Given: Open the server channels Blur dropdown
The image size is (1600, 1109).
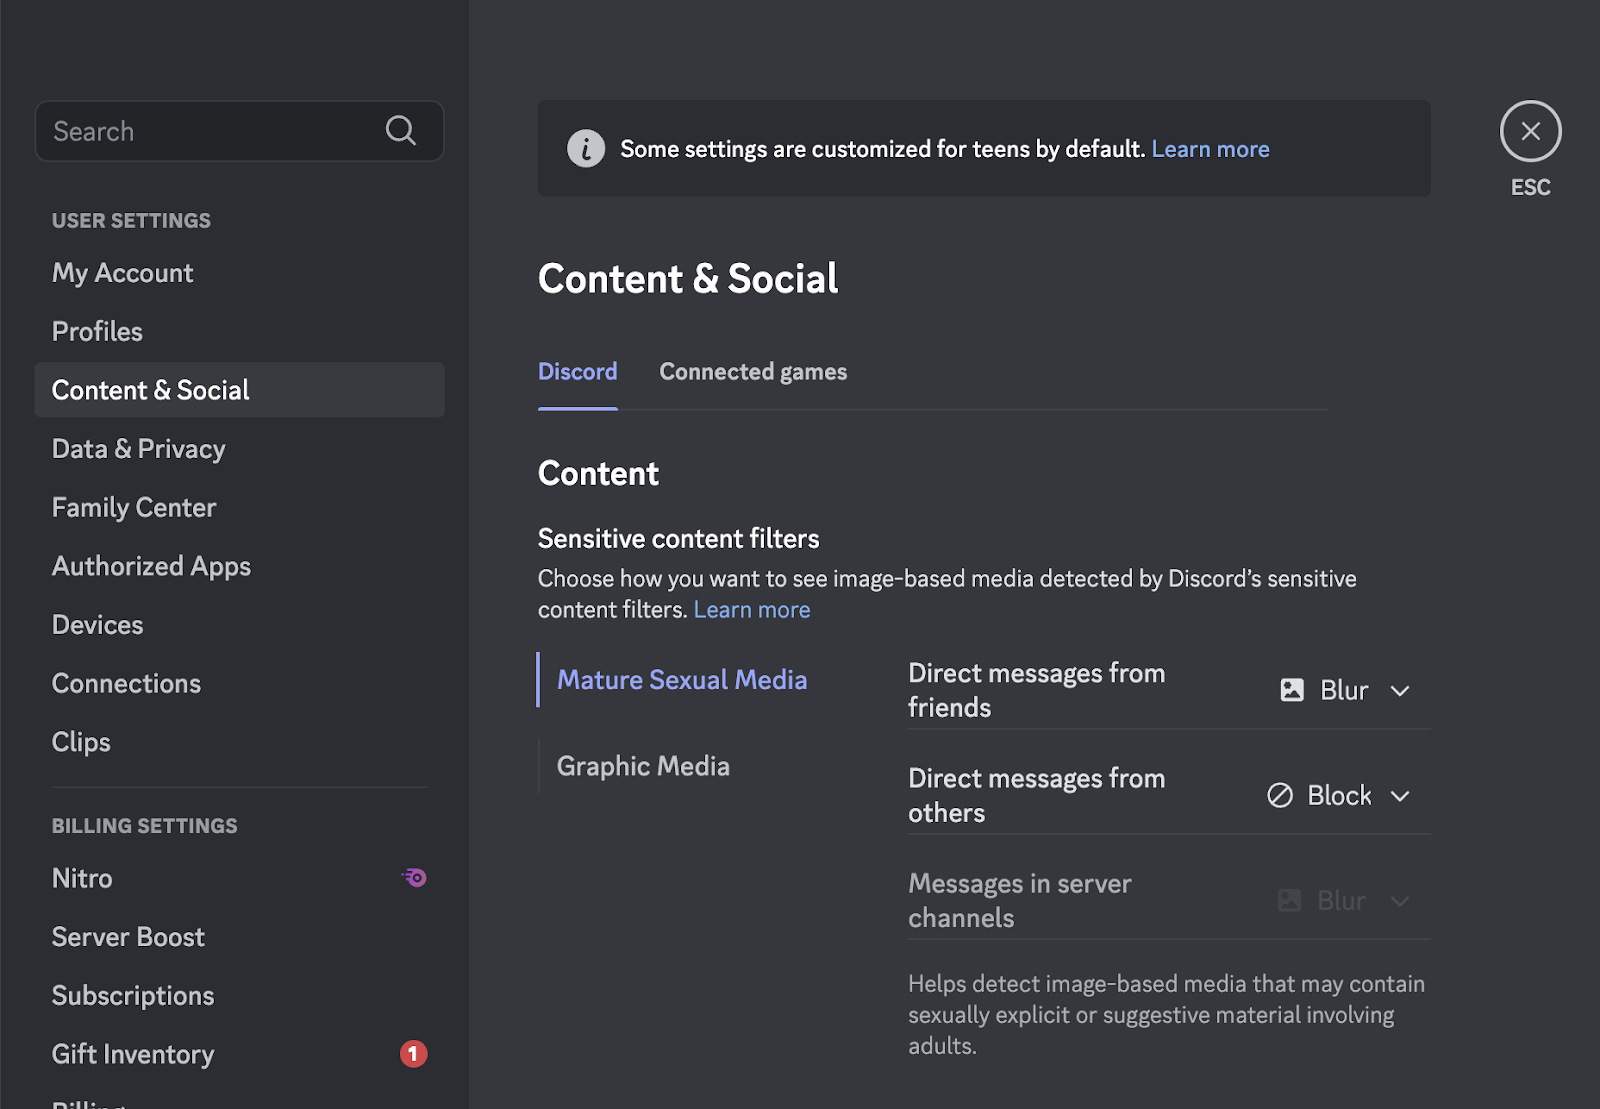Looking at the screenshot, I should pos(1399,901).
